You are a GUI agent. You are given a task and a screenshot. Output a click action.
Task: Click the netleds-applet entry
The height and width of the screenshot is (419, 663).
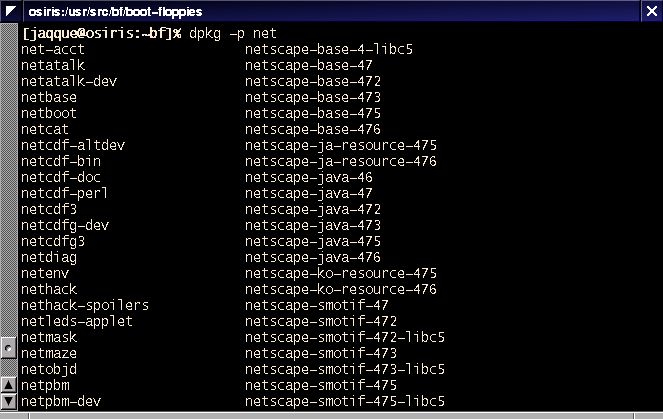coord(77,321)
